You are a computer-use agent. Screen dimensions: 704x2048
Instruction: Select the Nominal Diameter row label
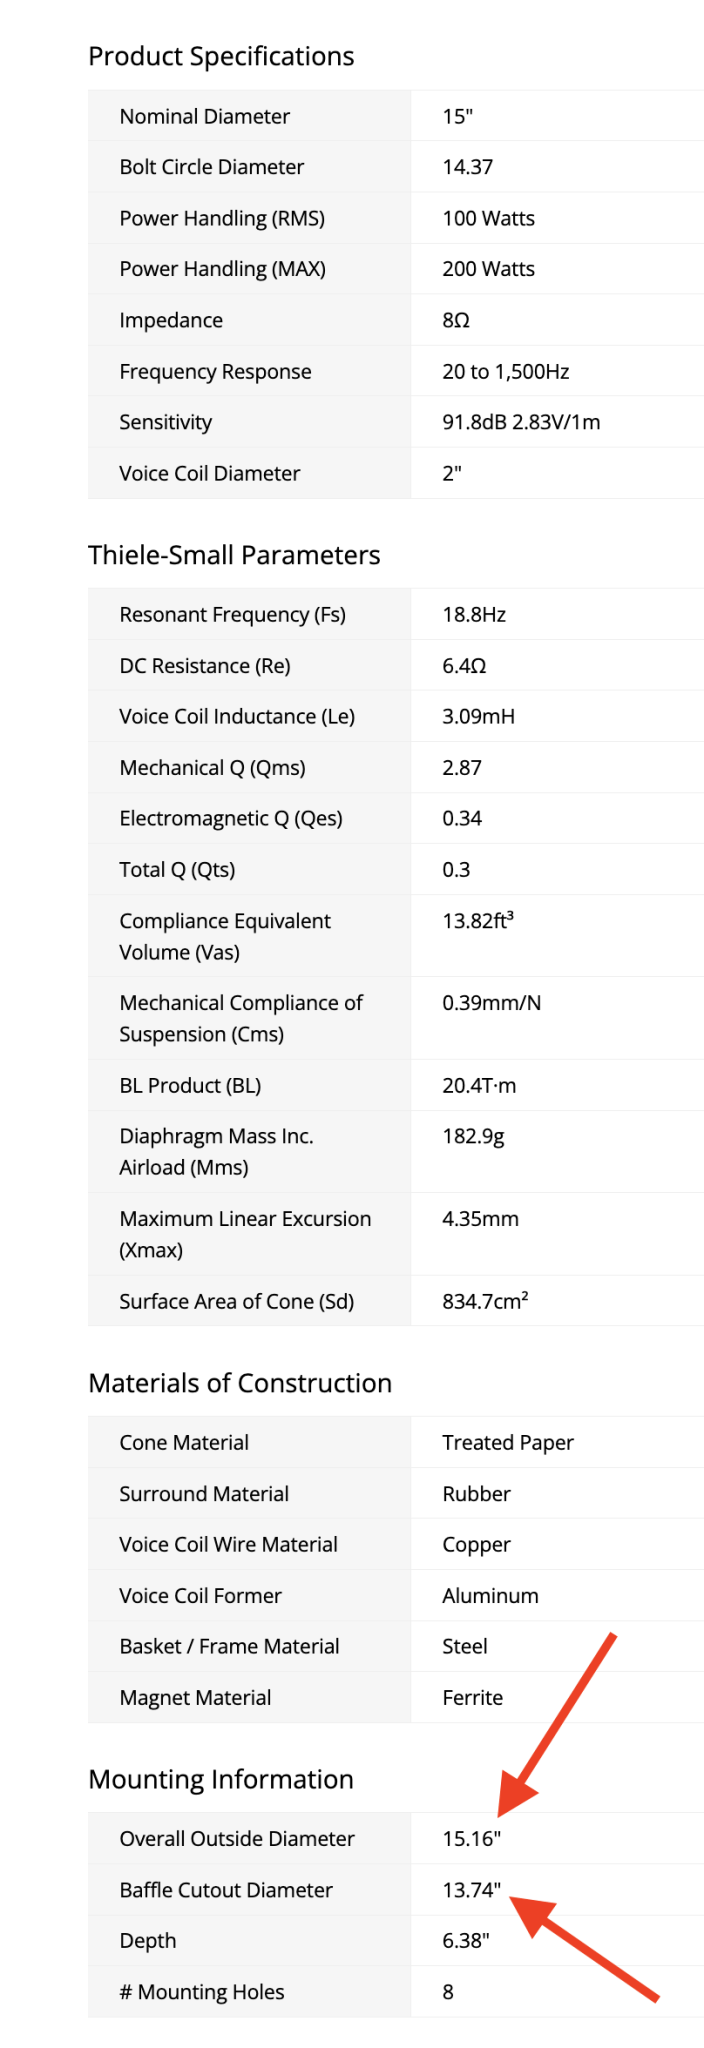tap(205, 116)
